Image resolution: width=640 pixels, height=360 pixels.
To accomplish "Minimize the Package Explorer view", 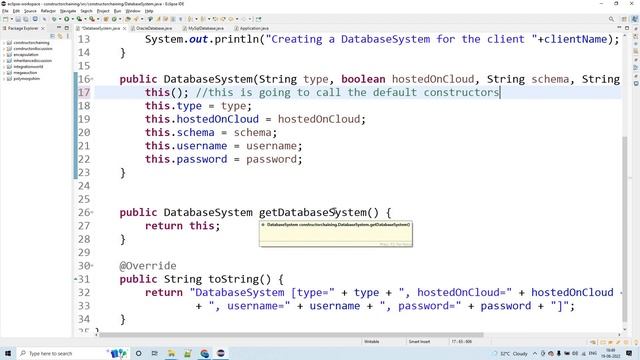I will (x=59, y=28).
